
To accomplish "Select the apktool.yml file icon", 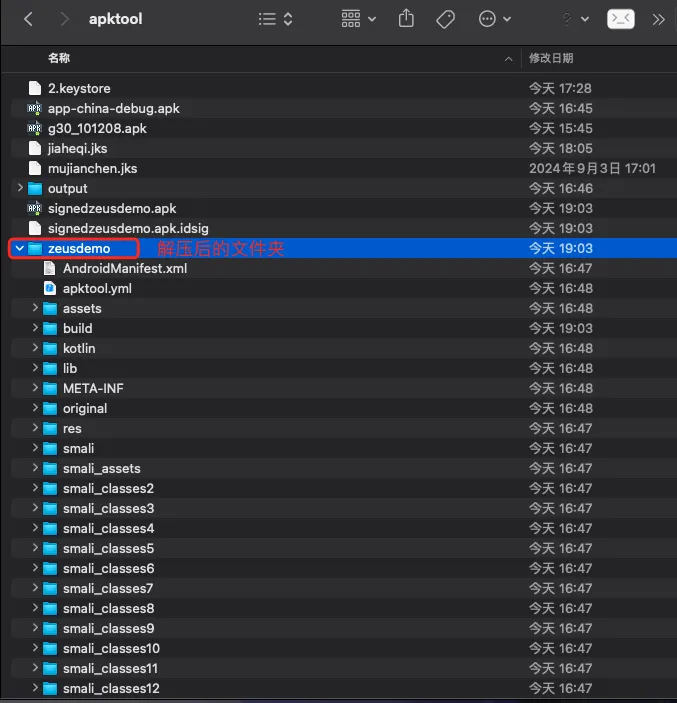I will 50,288.
